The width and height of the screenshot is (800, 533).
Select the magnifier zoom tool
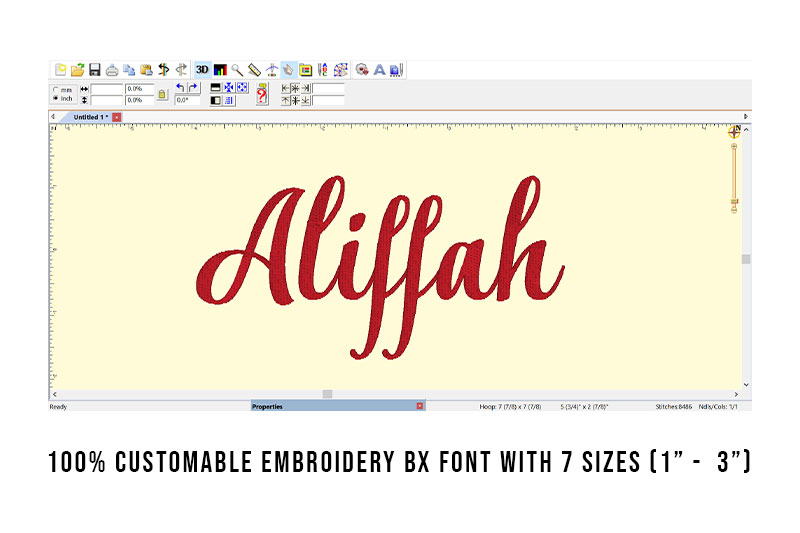(237, 70)
